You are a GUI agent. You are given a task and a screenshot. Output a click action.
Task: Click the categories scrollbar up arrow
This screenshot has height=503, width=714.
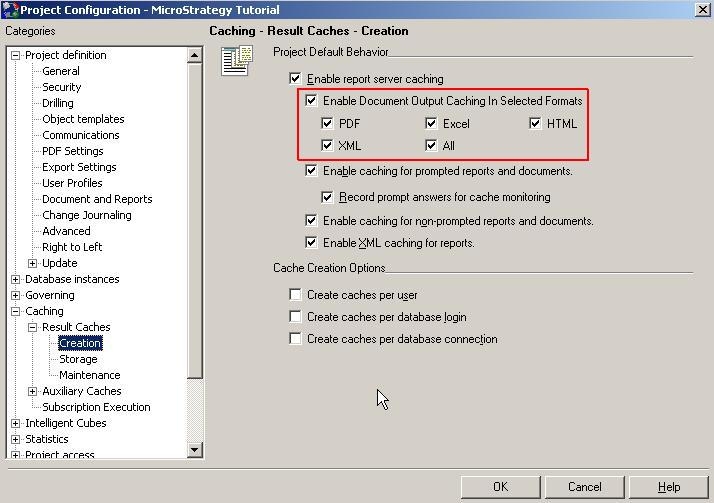[194, 56]
